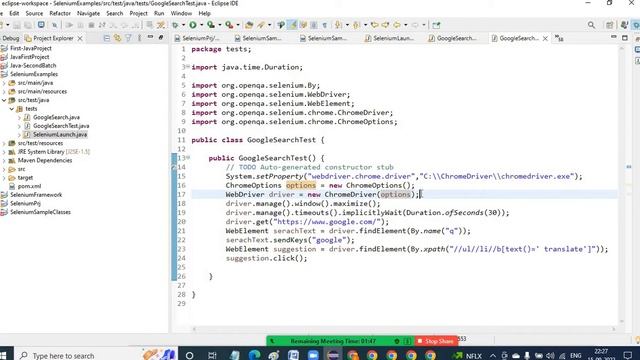Select the SeleniumFramework project
The width and height of the screenshot is (640, 360).
(36, 195)
